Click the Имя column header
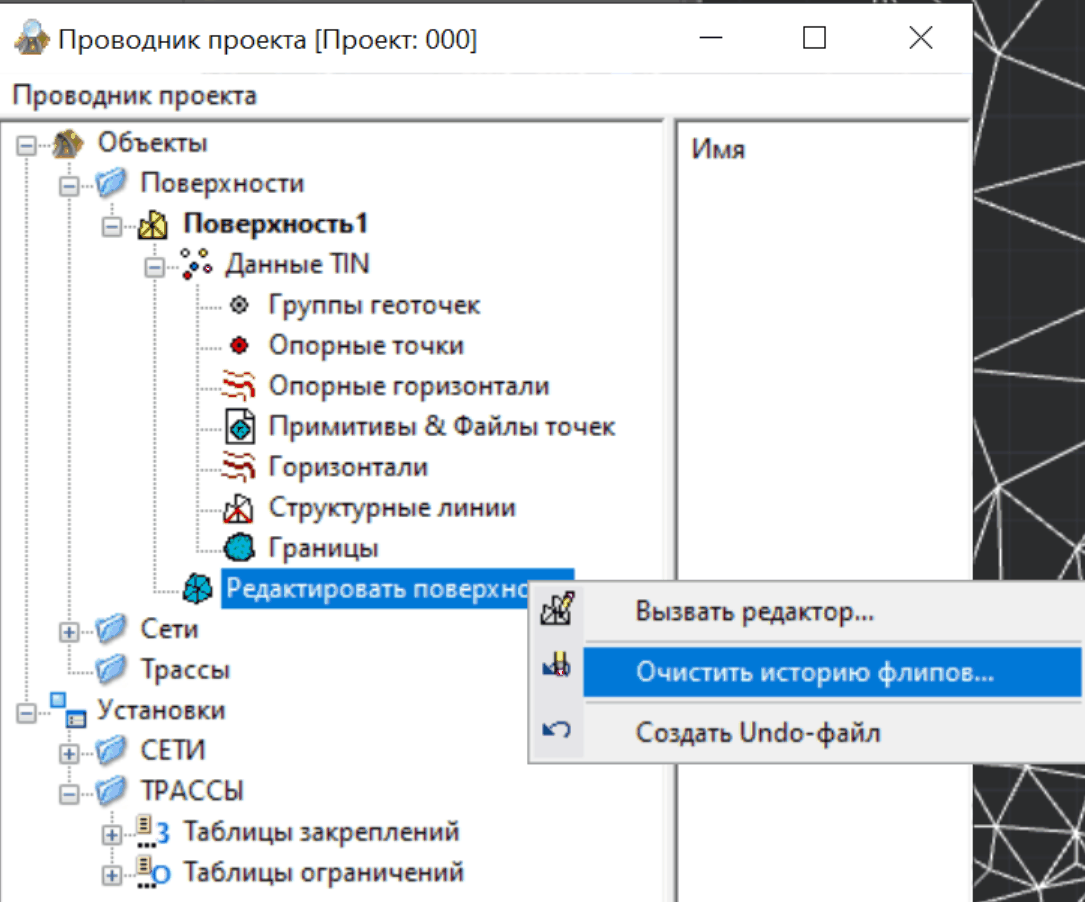Image resolution: width=1085 pixels, height=902 pixels. coord(718,150)
